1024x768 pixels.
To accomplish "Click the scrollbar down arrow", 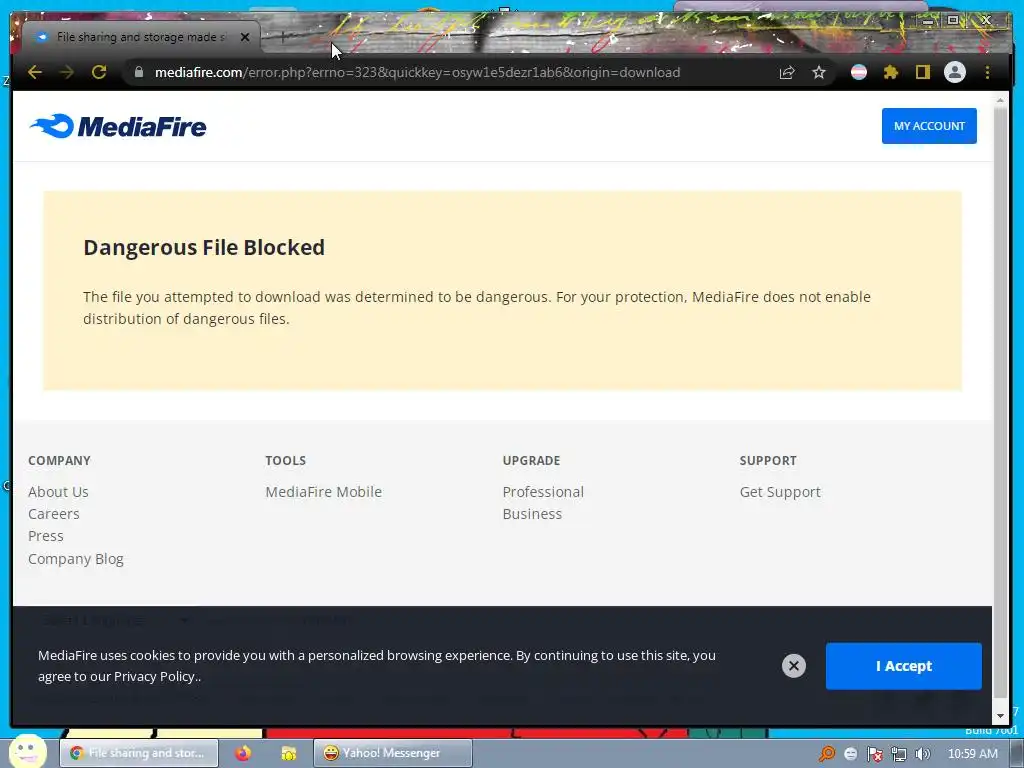I will (x=1000, y=716).
